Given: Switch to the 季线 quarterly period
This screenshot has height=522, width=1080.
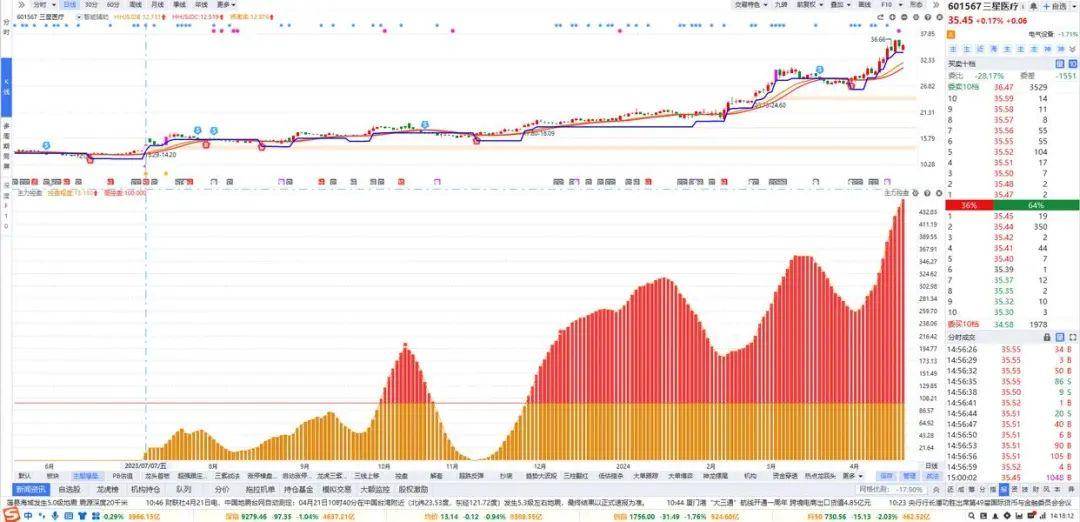Looking at the screenshot, I should 179,5.
